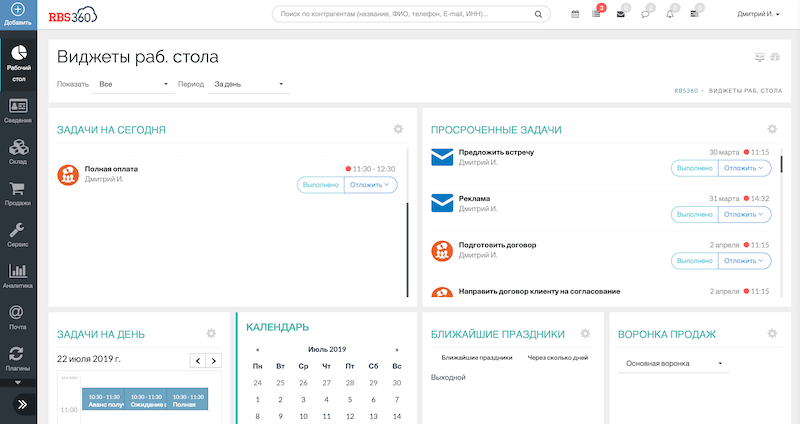
Task: Go to next day in Задачи на день
Action: pos(217,360)
